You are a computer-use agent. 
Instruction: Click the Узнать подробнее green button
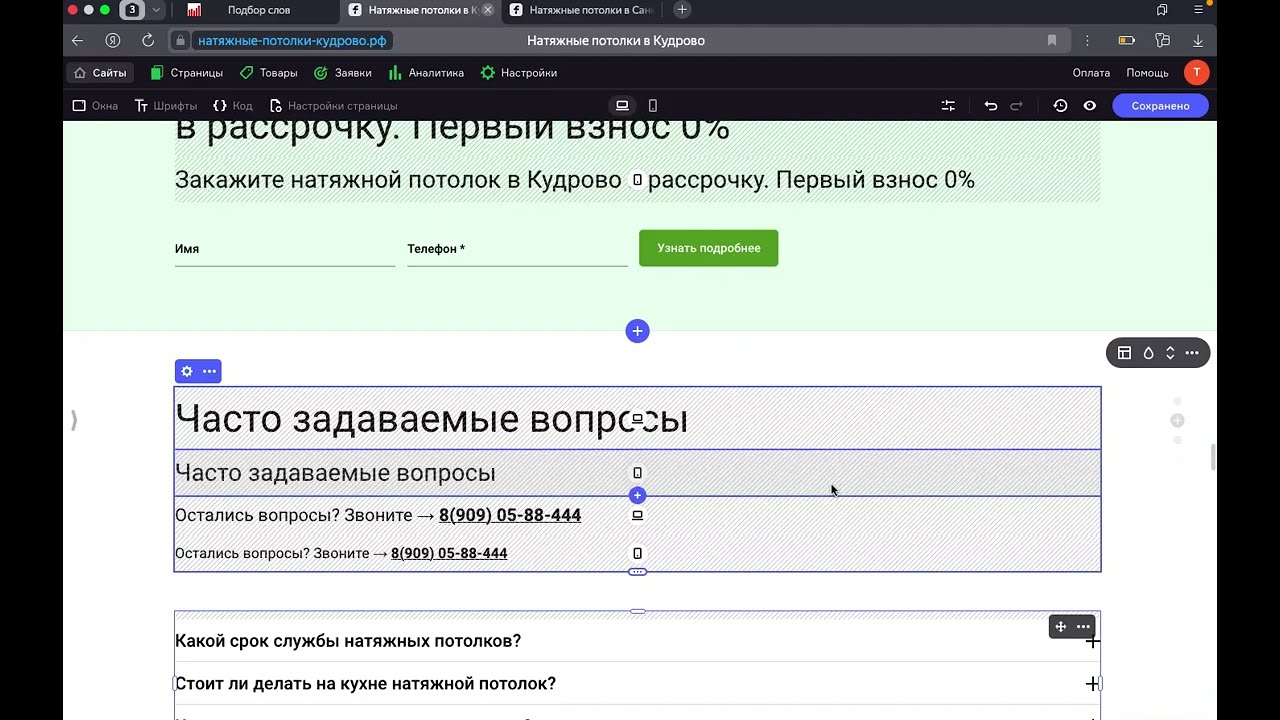708,248
